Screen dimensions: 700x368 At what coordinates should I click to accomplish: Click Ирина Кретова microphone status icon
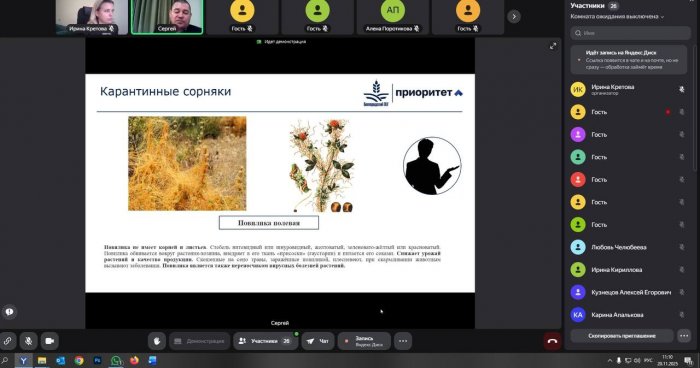coord(682,89)
